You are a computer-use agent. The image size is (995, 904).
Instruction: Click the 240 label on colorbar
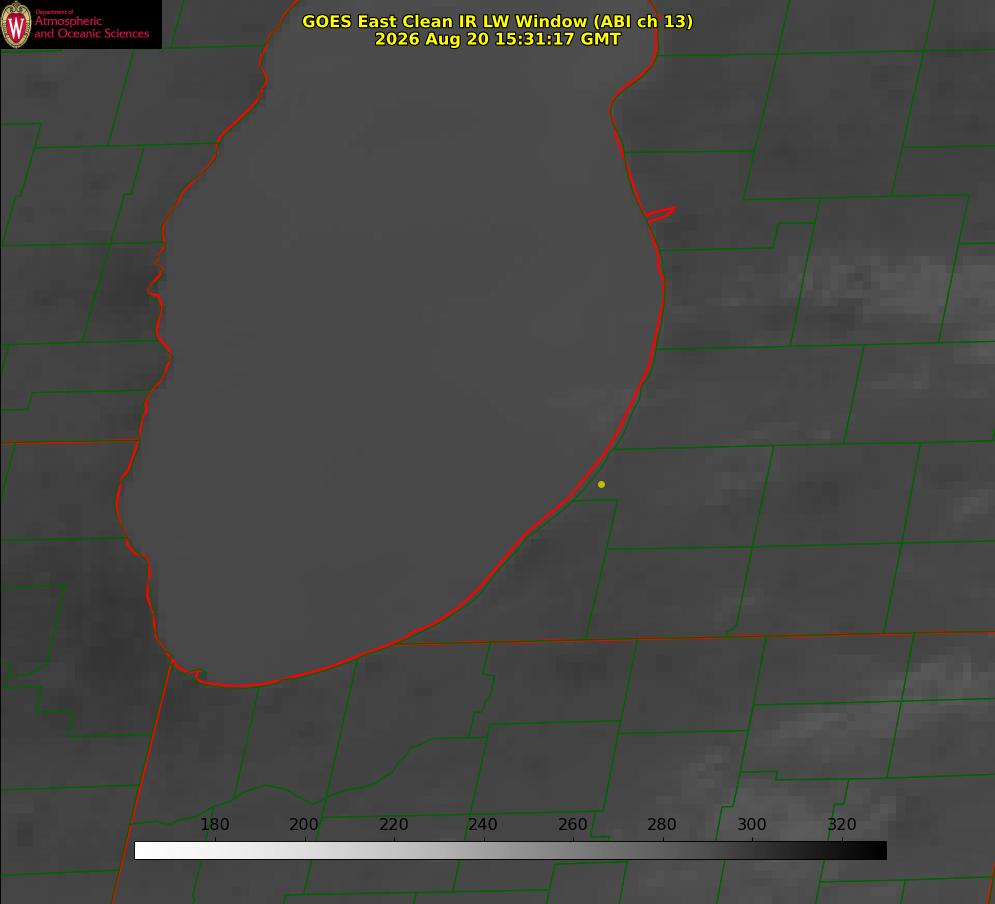[x=483, y=824]
